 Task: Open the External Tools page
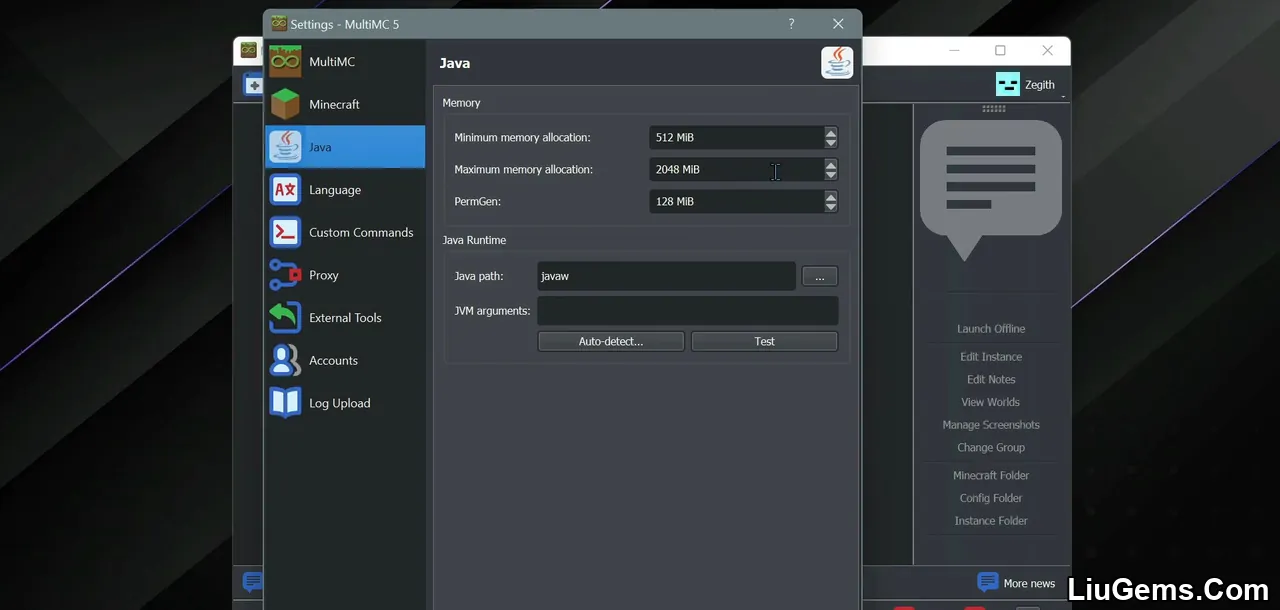point(345,318)
